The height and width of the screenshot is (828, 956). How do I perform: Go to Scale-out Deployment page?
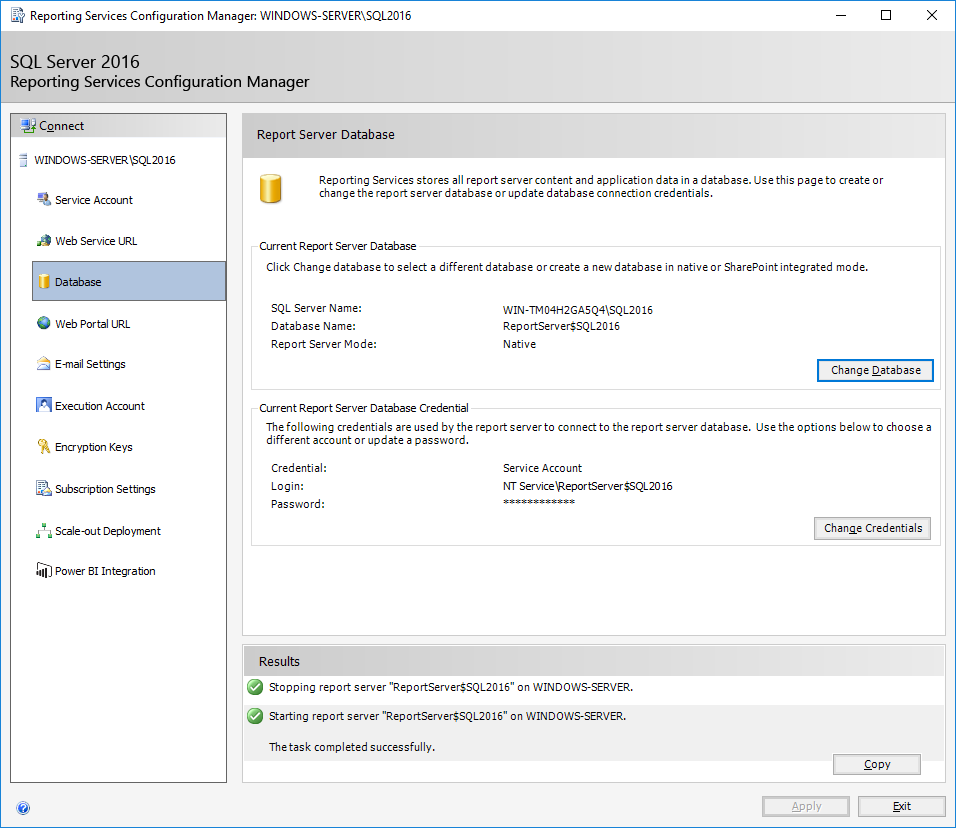pos(107,531)
